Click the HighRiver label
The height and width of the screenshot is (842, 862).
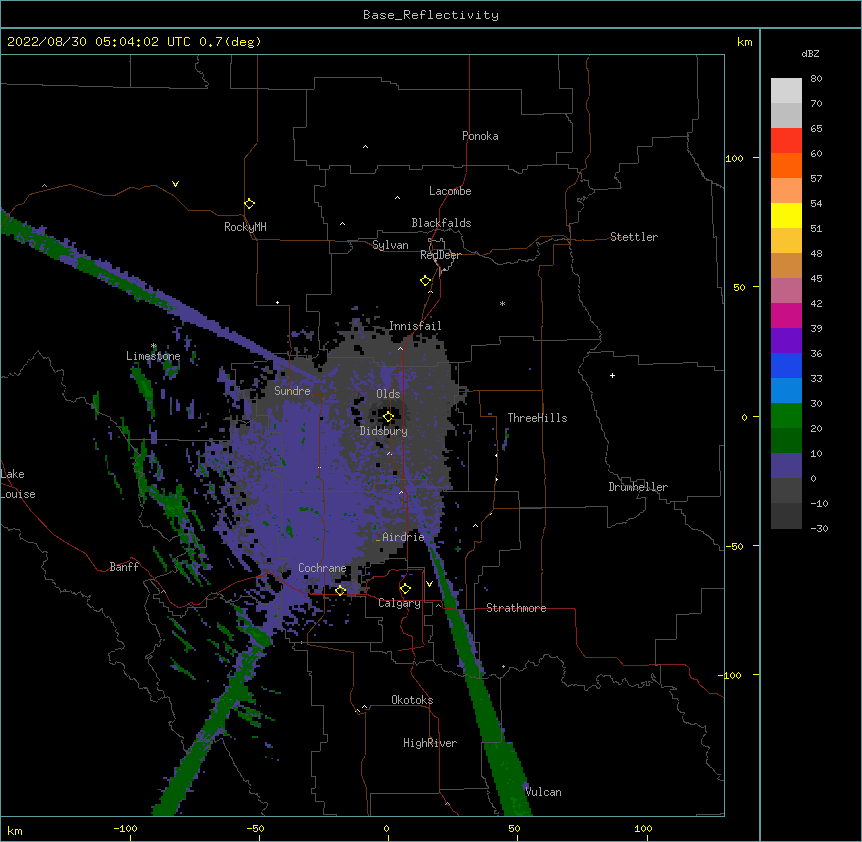tap(430, 743)
